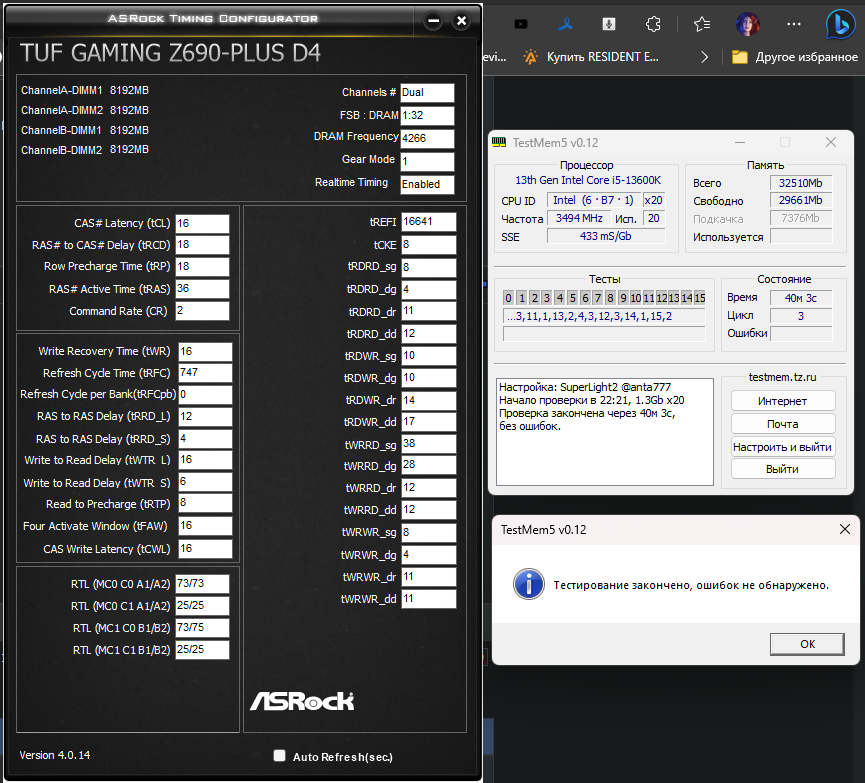Click the Свободно value 29661Mb

800,200
